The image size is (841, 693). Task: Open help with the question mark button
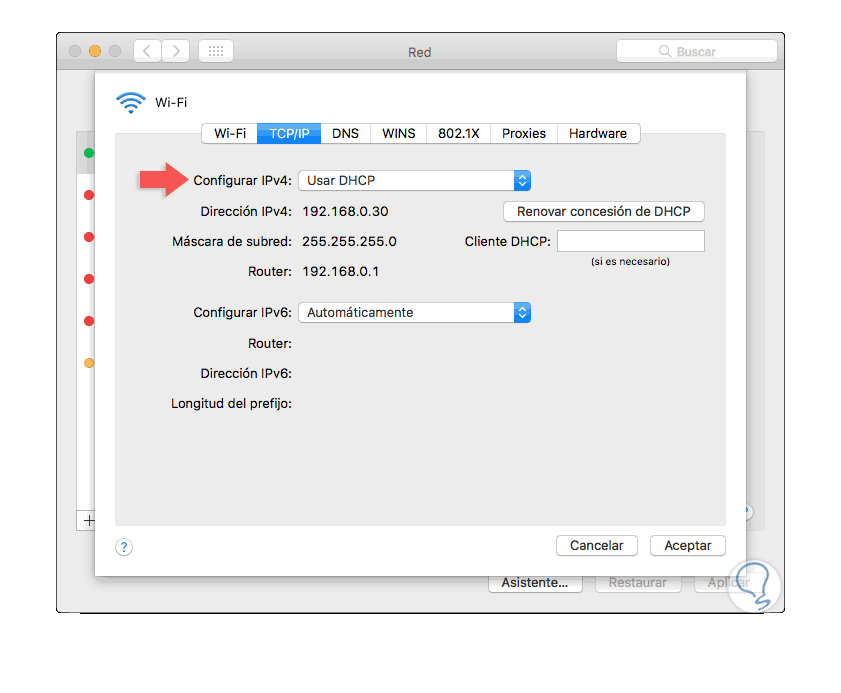[124, 547]
